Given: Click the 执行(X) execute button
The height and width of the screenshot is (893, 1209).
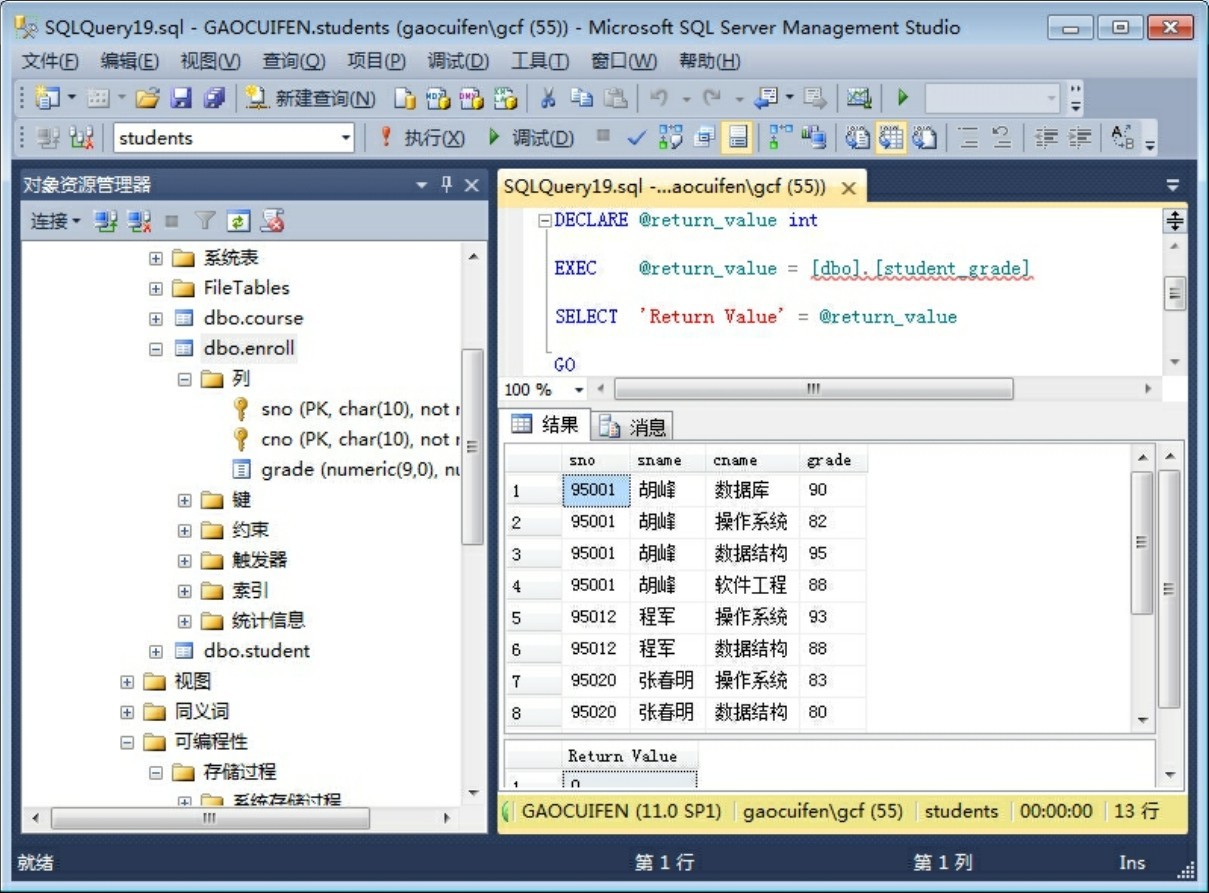Looking at the screenshot, I should [422, 138].
